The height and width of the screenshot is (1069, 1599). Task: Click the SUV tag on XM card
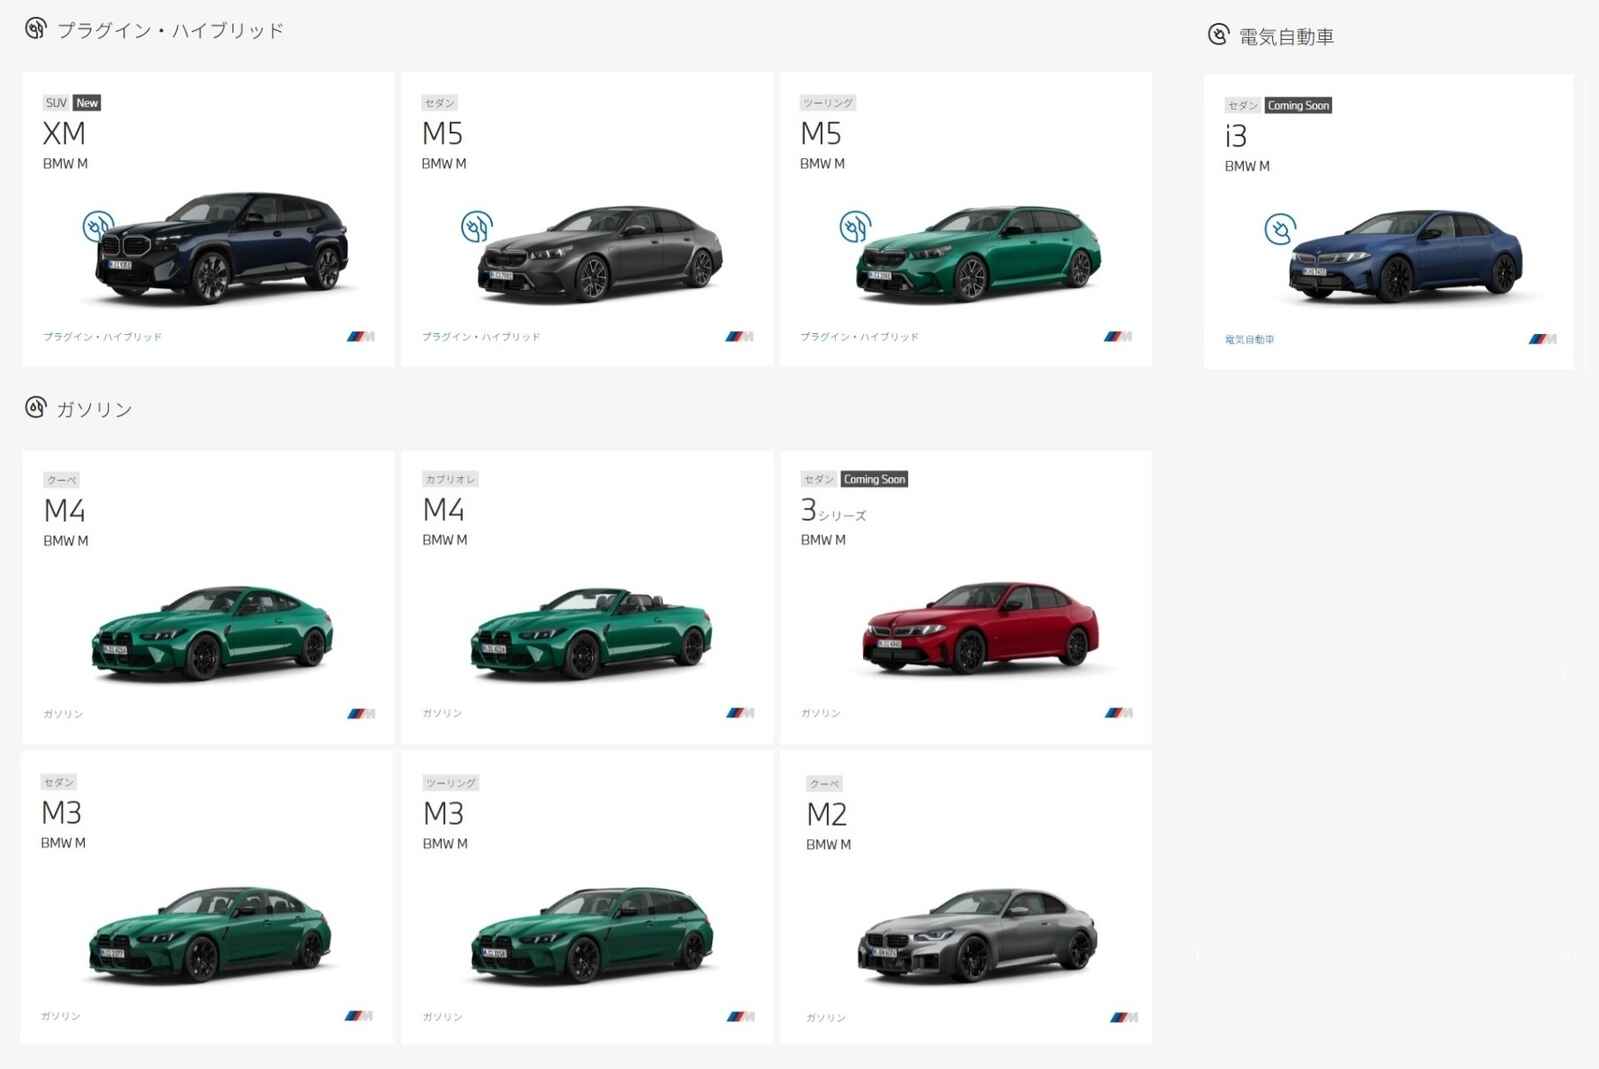click(x=56, y=103)
